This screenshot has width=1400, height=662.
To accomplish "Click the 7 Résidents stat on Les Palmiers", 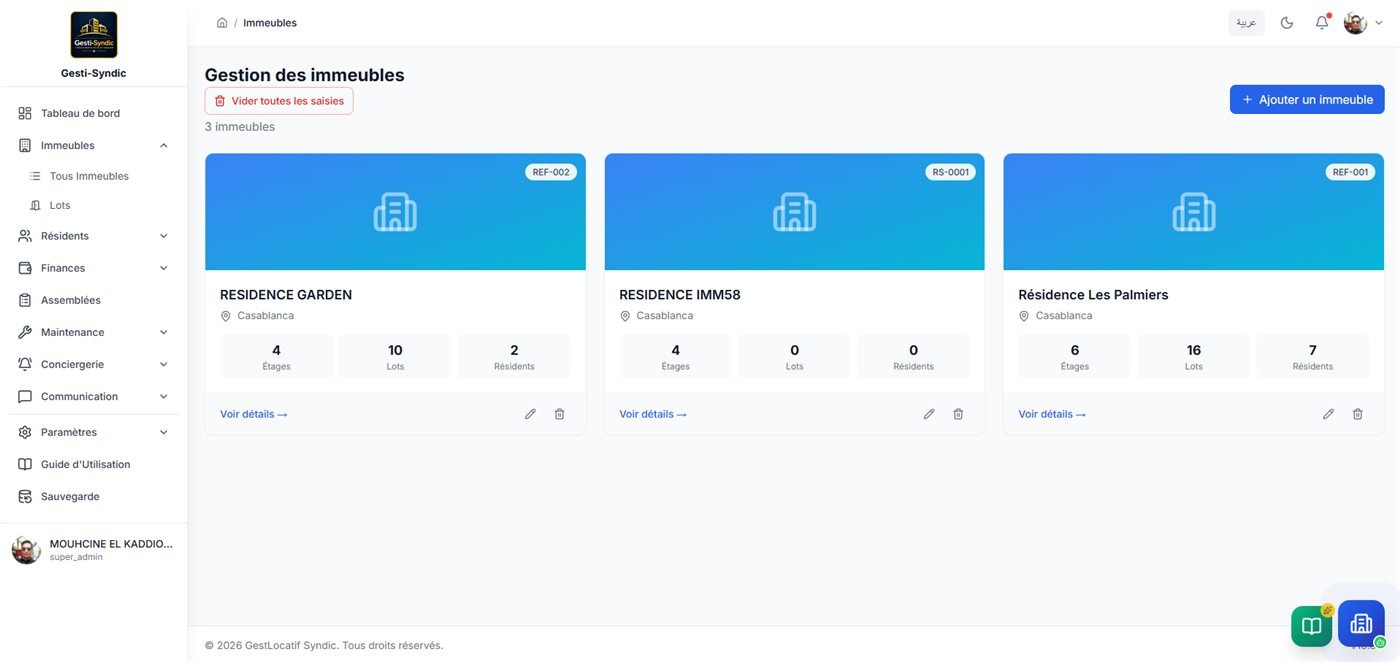I will pos(1313,356).
